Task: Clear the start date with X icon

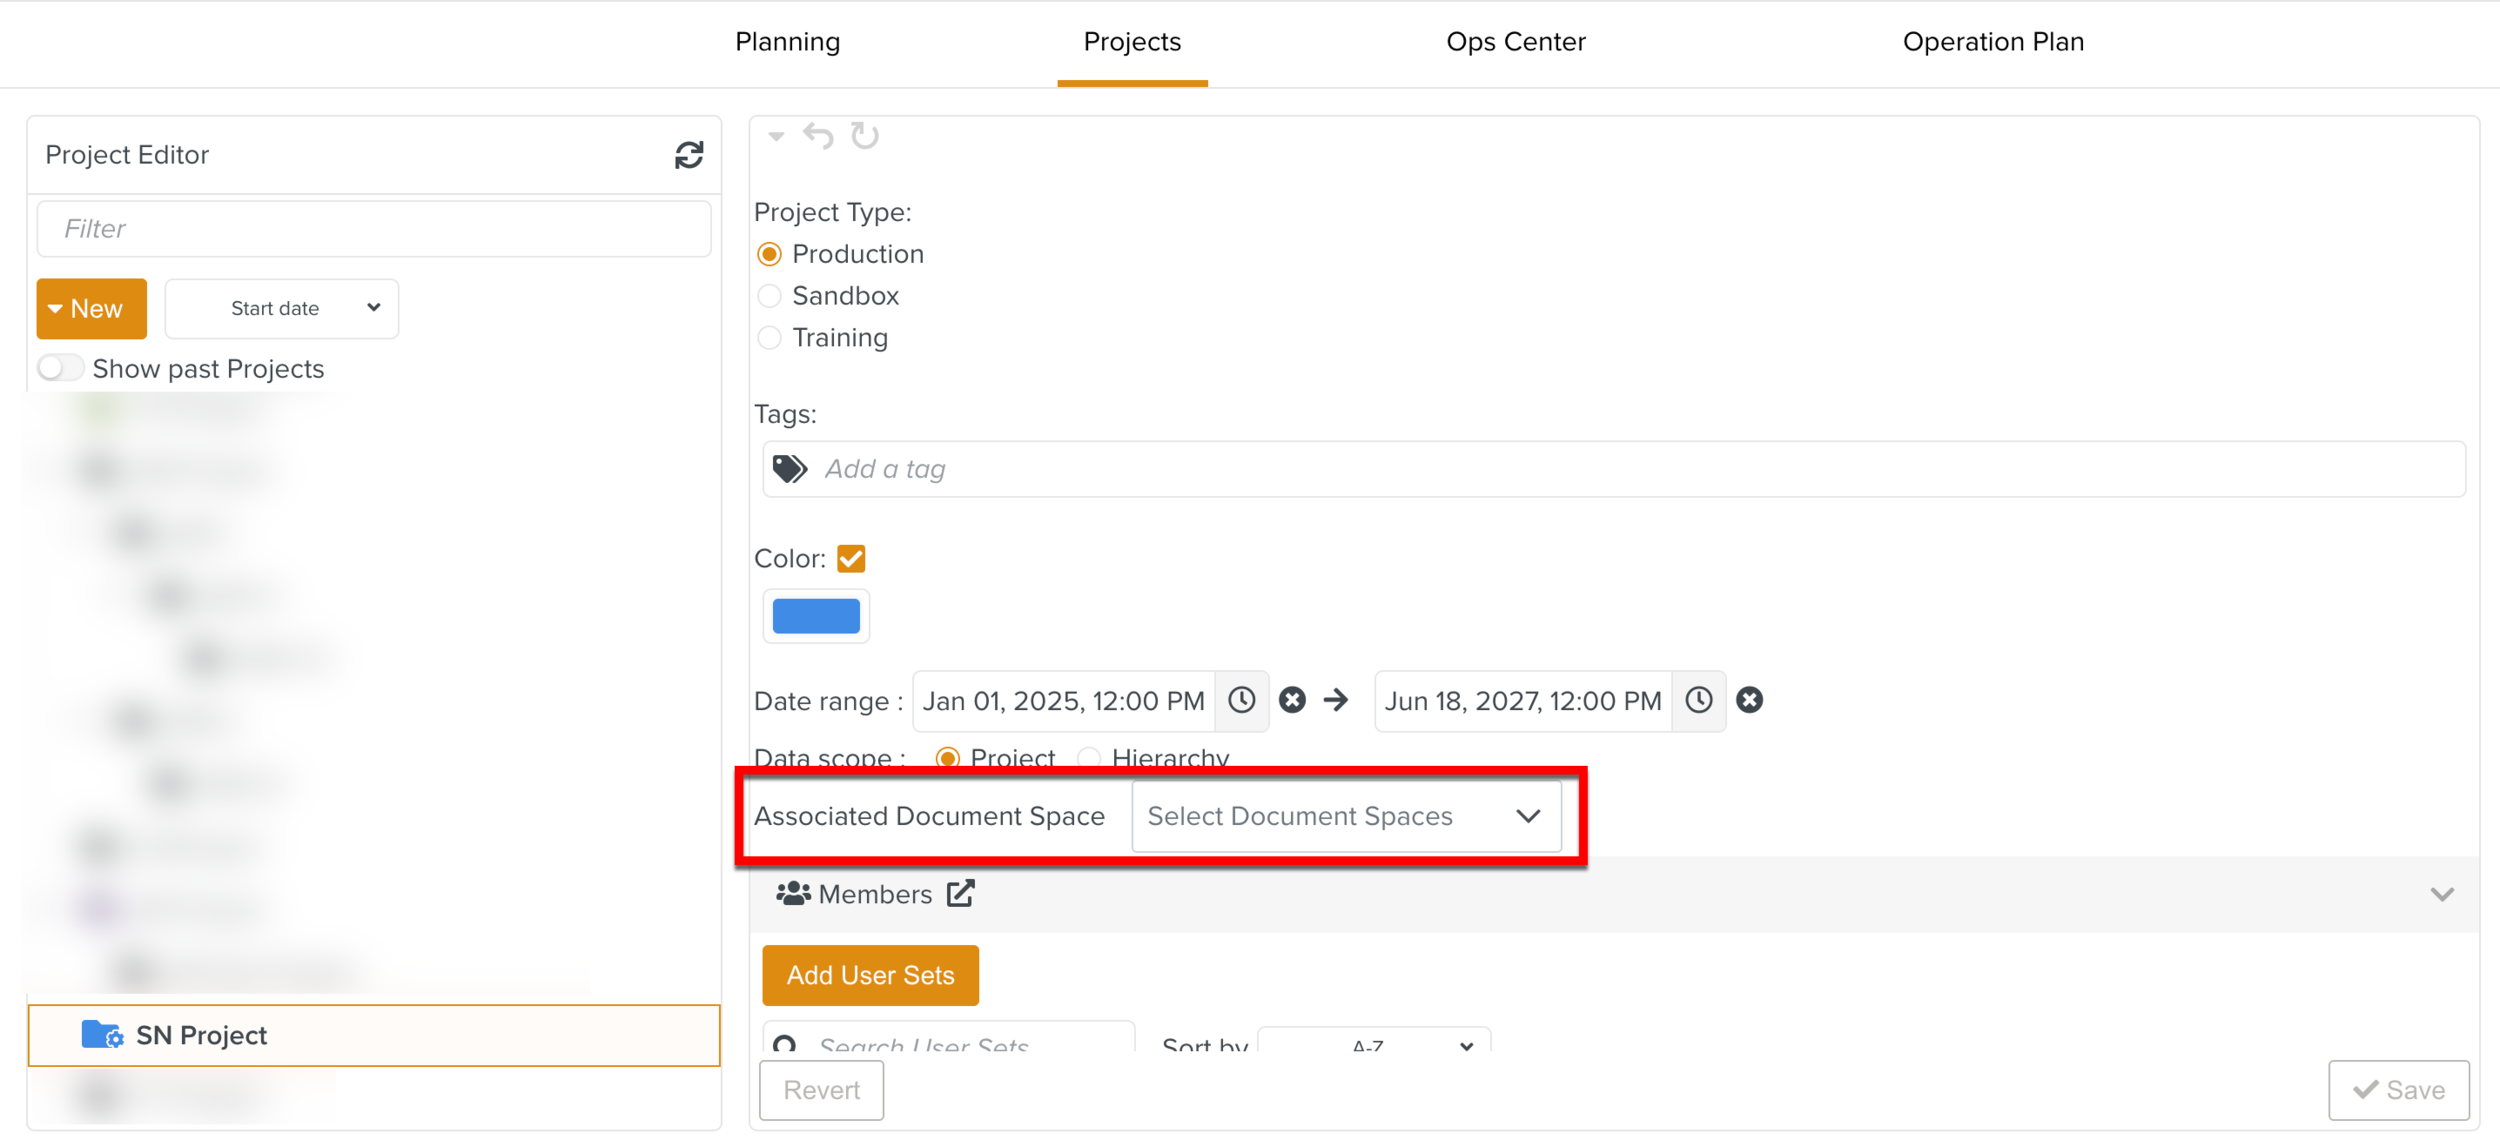Action: click(1292, 700)
